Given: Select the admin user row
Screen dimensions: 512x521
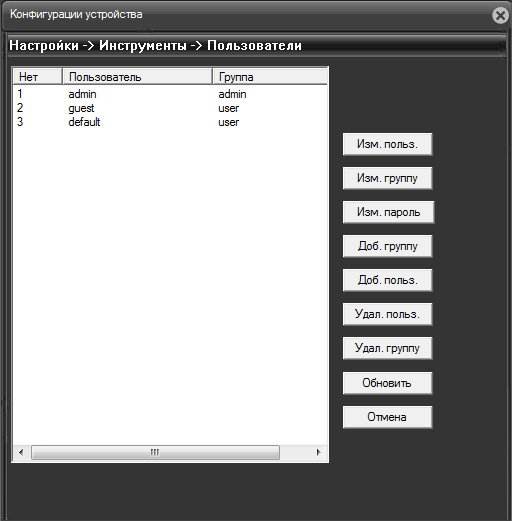Looking at the screenshot, I should coord(170,94).
